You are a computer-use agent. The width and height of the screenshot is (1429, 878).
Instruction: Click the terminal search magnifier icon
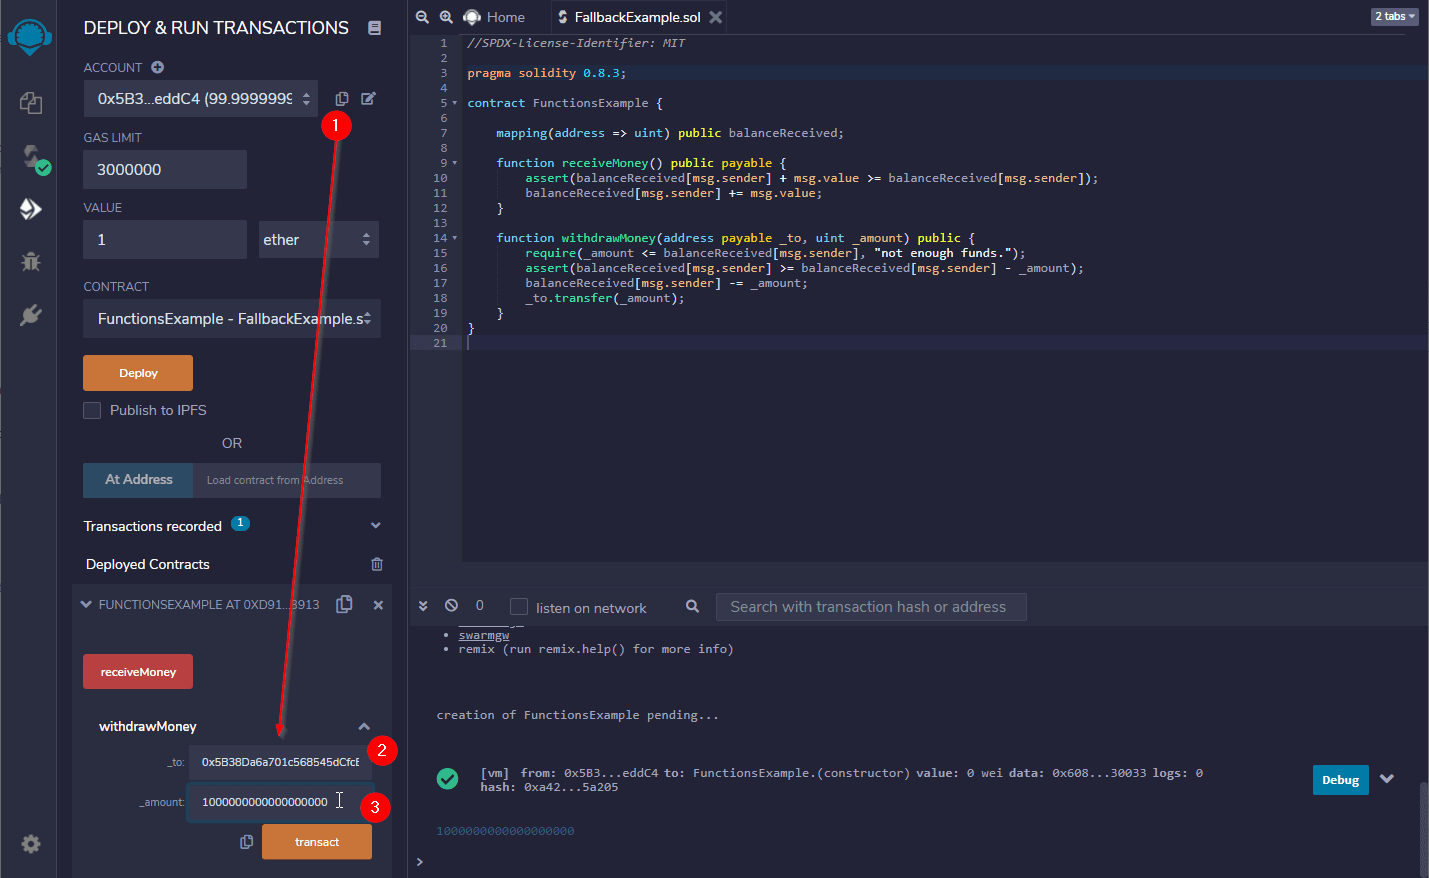point(692,606)
